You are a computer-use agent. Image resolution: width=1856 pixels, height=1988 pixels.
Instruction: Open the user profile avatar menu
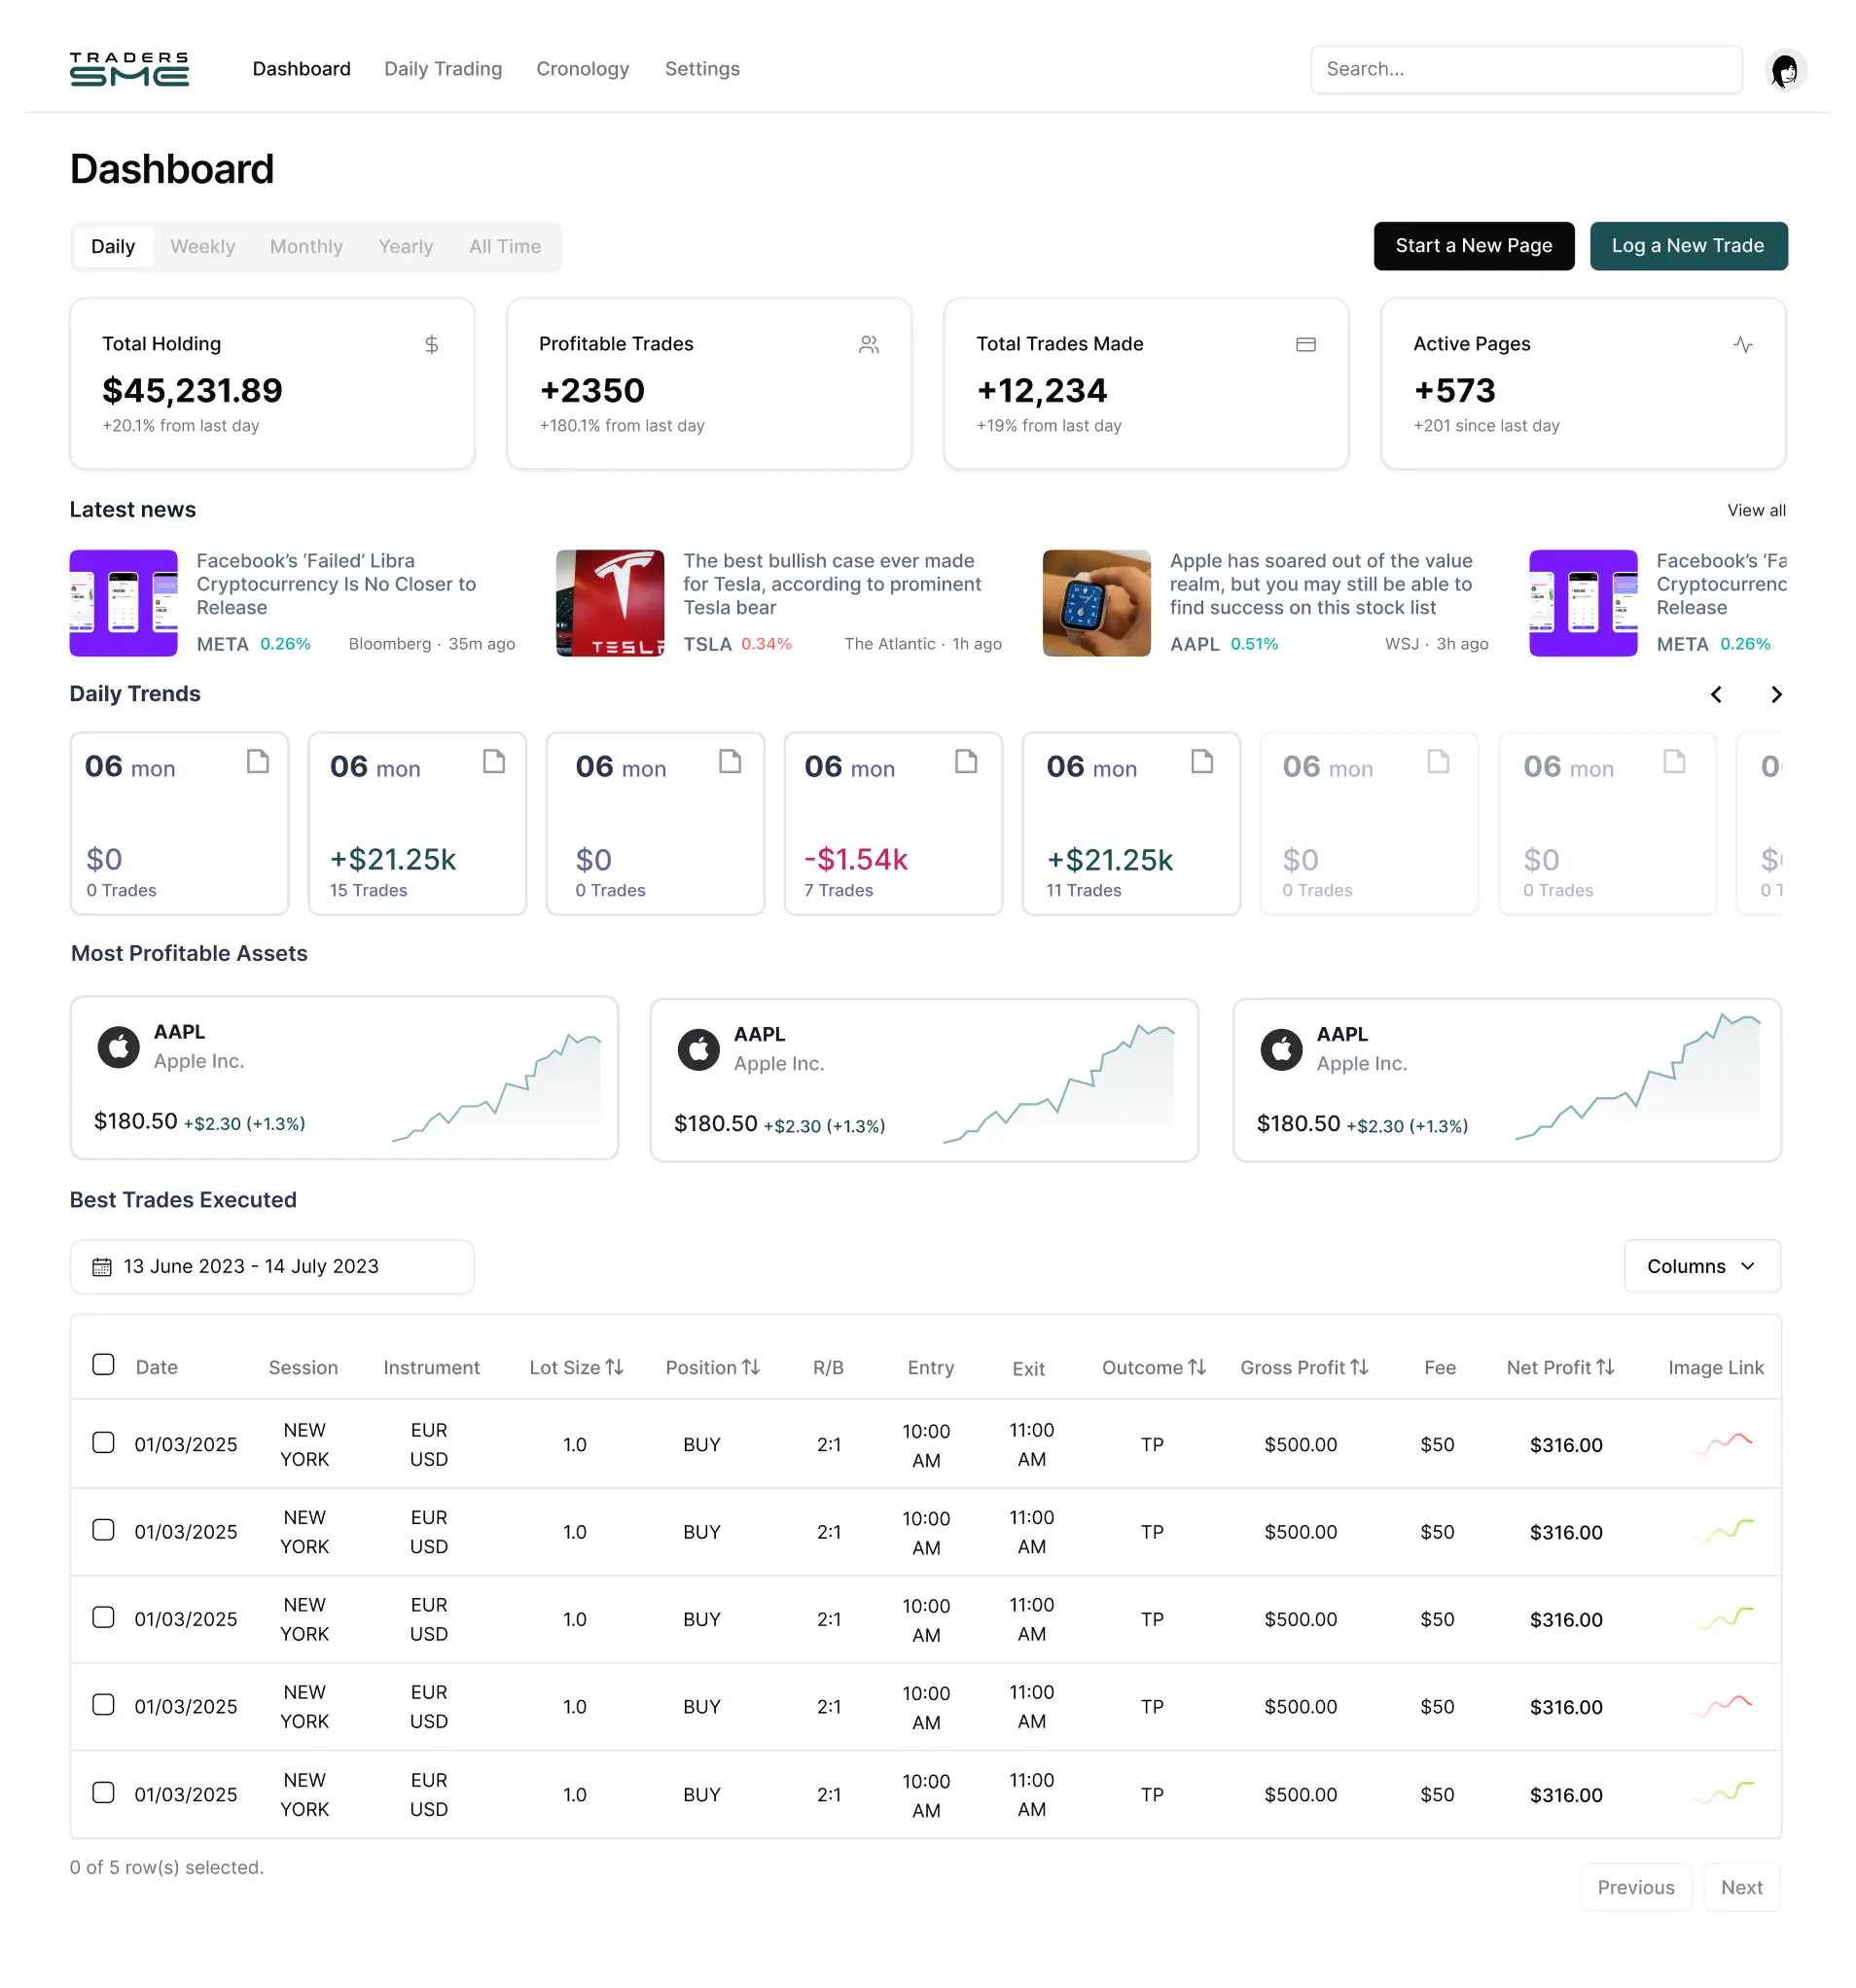tap(1786, 69)
